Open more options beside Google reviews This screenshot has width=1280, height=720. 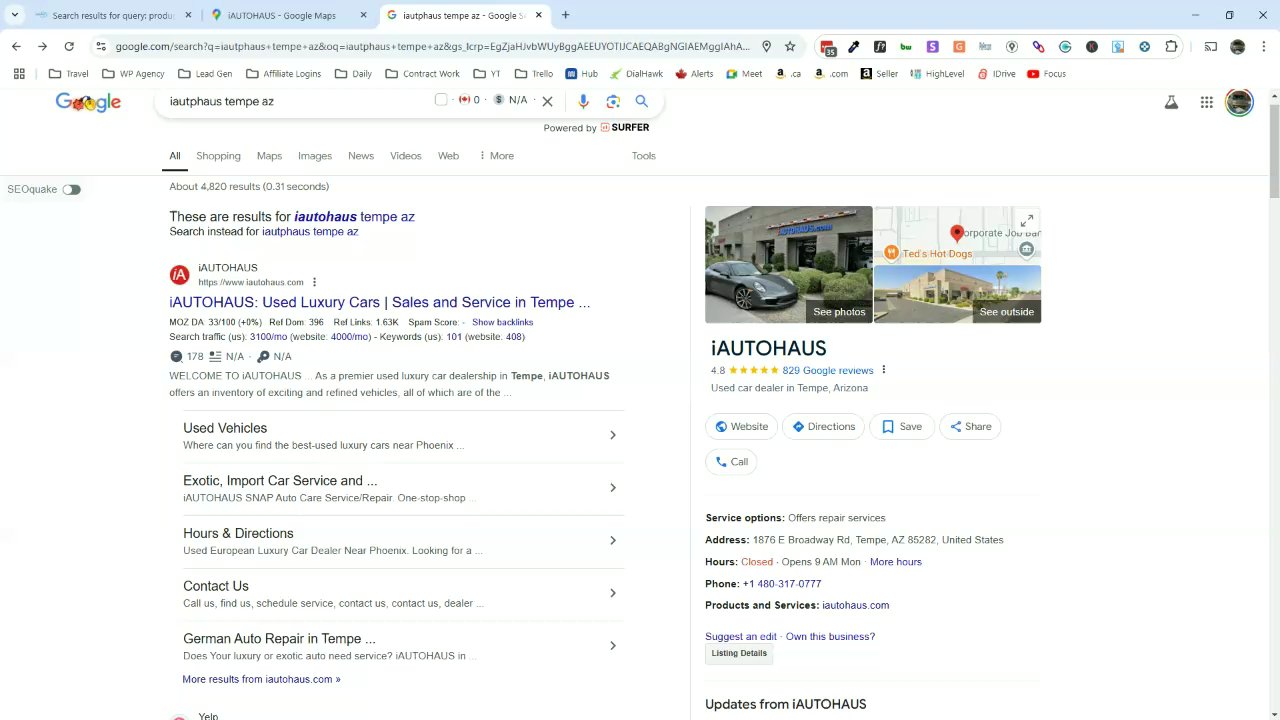click(x=884, y=370)
